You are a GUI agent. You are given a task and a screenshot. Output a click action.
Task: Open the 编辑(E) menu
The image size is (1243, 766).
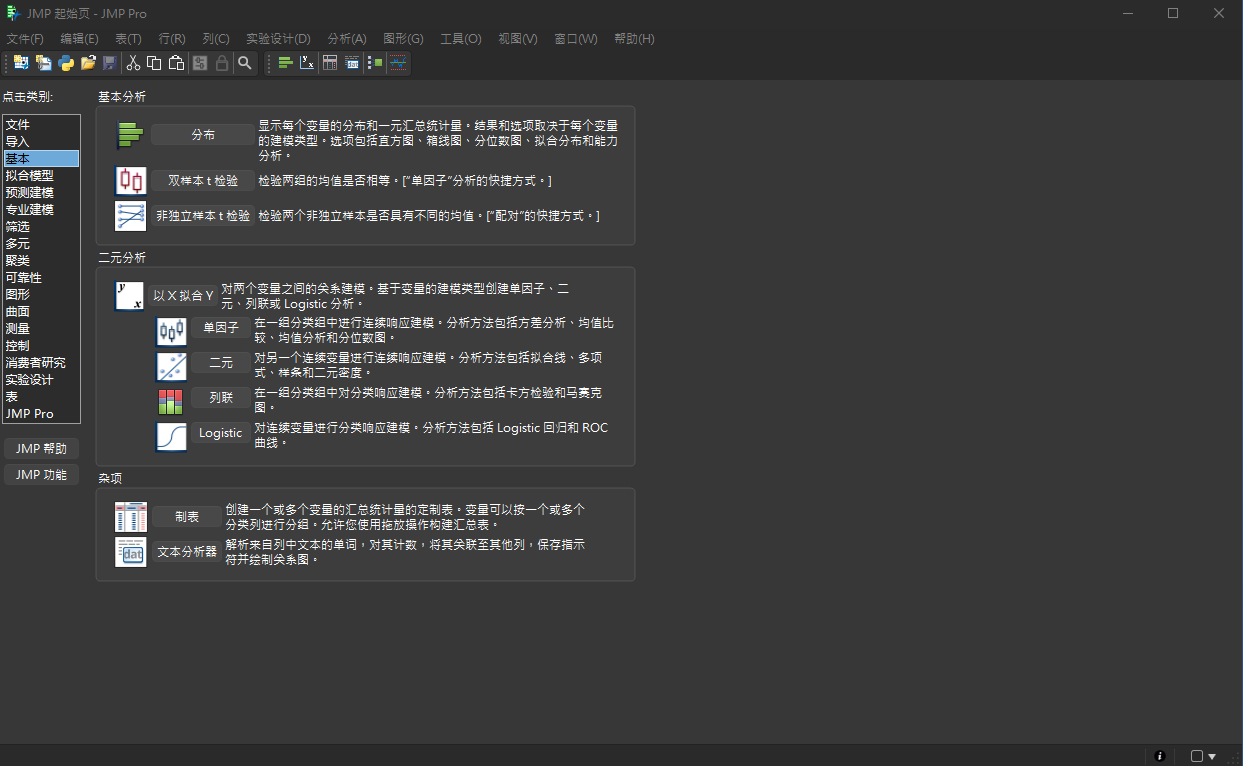click(79, 39)
